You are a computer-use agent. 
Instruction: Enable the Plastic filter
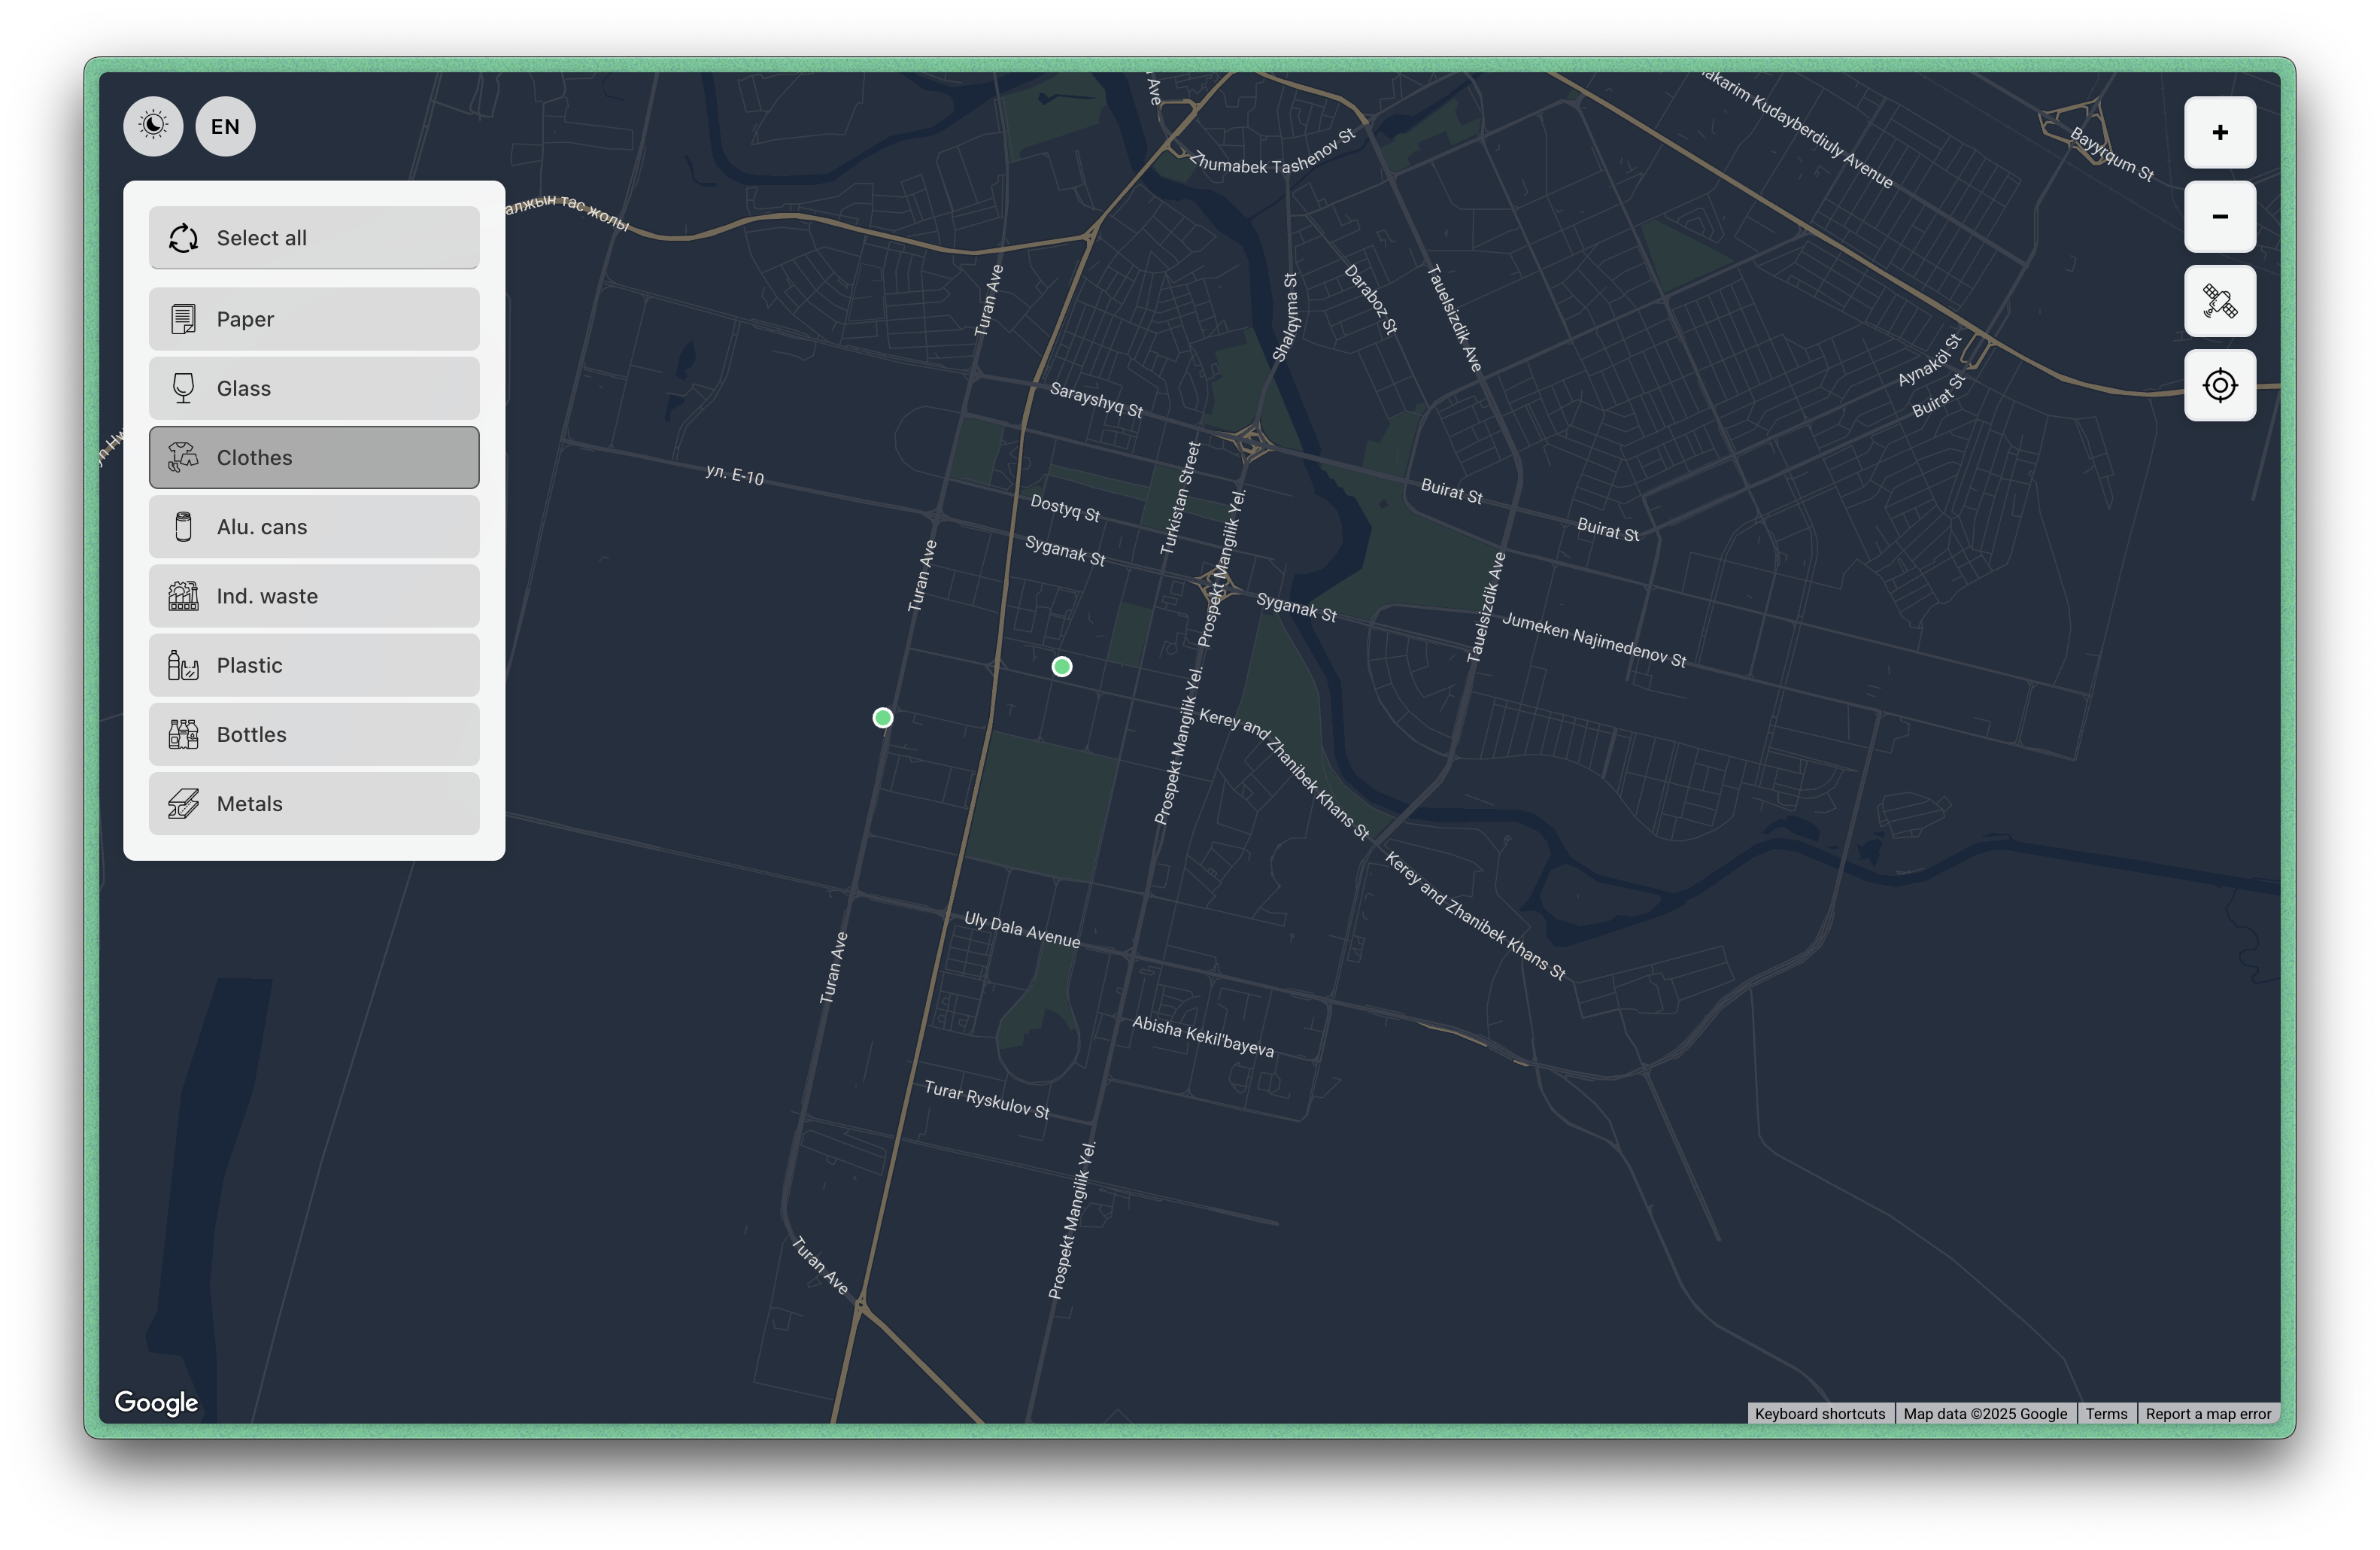click(x=314, y=665)
